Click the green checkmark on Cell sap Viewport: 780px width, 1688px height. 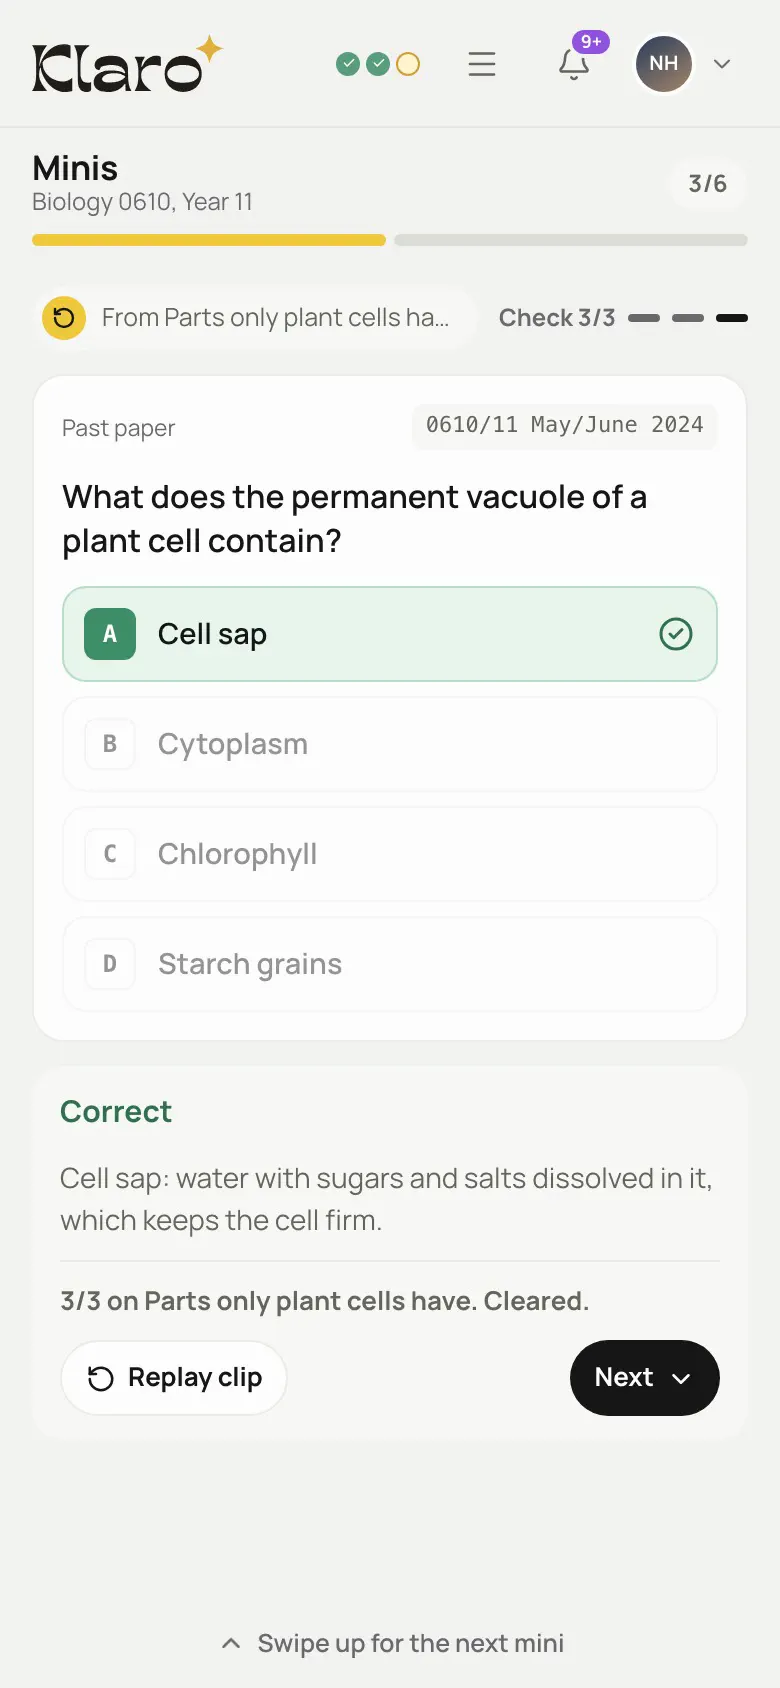[x=676, y=634]
